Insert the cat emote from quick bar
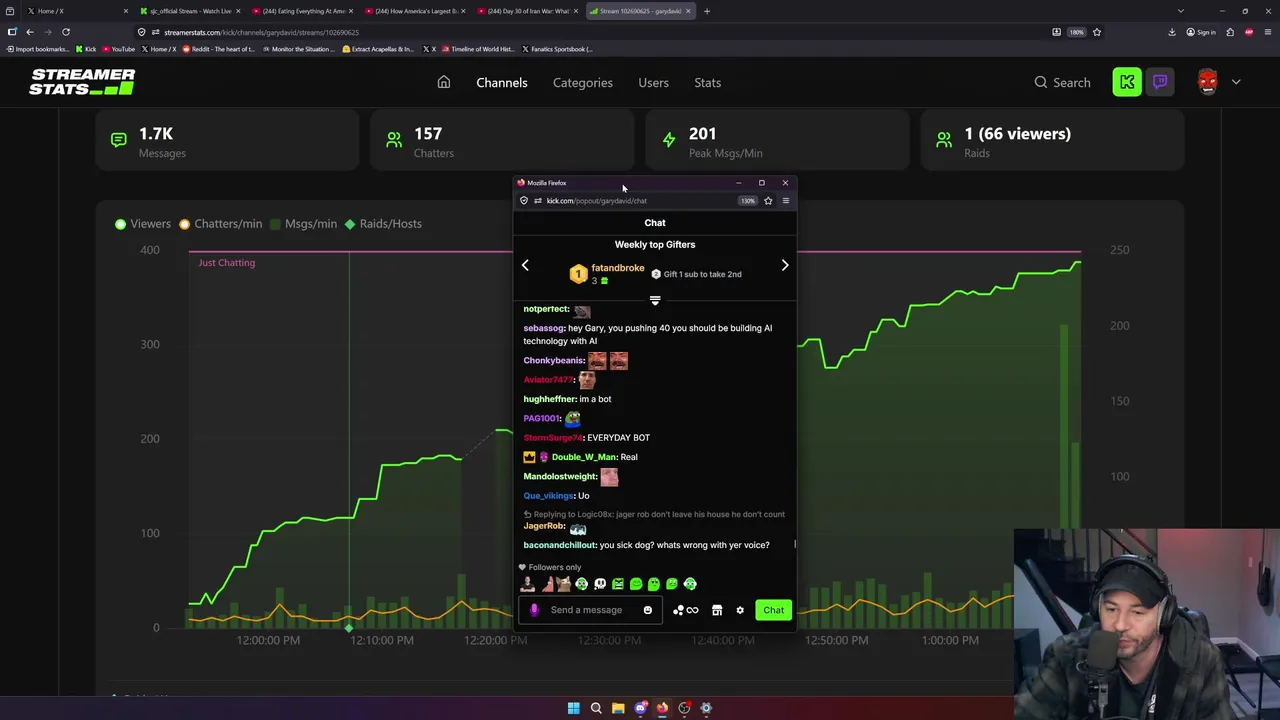This screenshot has height=720, width=1280. [x=564, y=584]
